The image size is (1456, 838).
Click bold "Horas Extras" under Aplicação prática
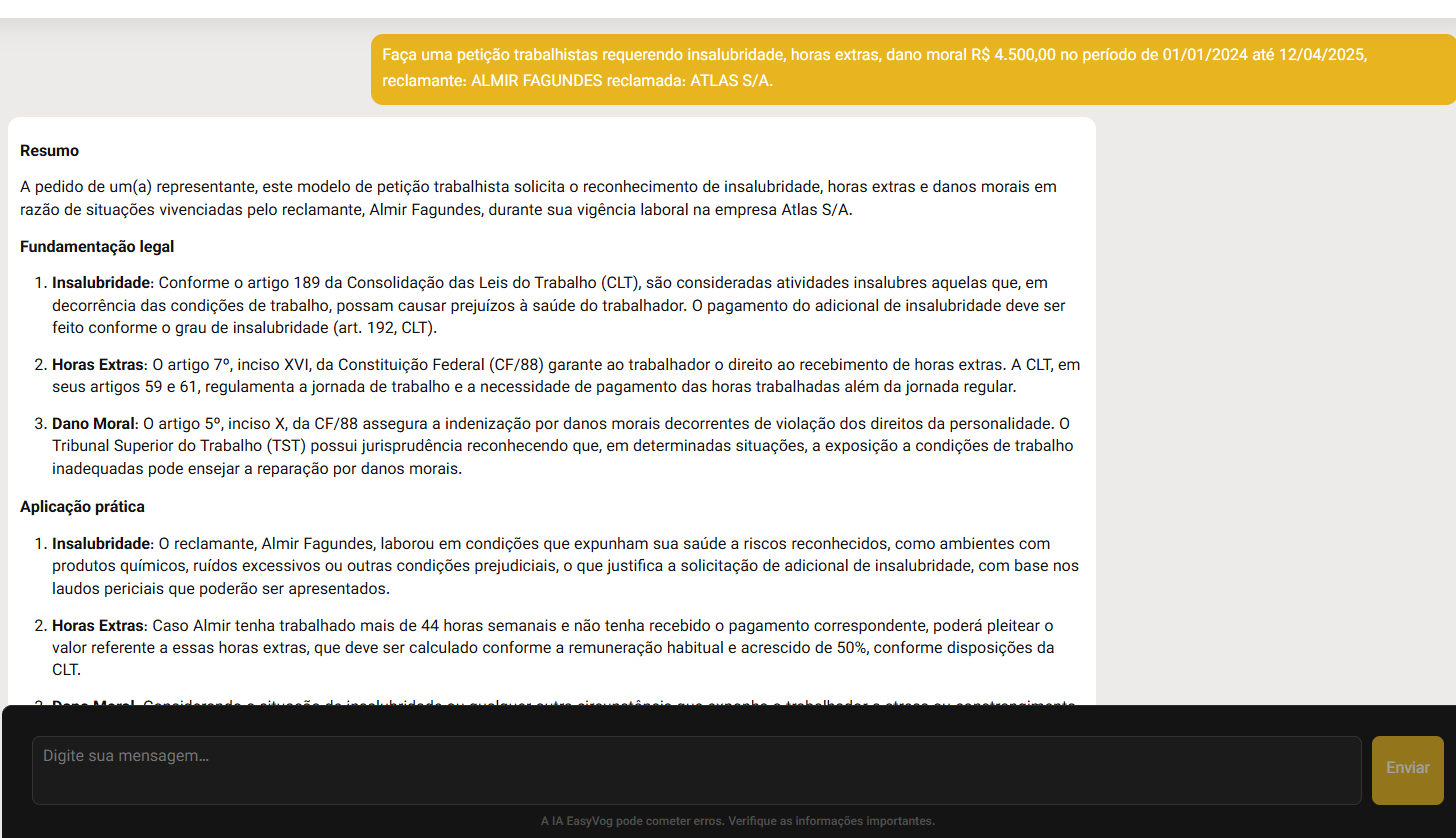point(98,626)
